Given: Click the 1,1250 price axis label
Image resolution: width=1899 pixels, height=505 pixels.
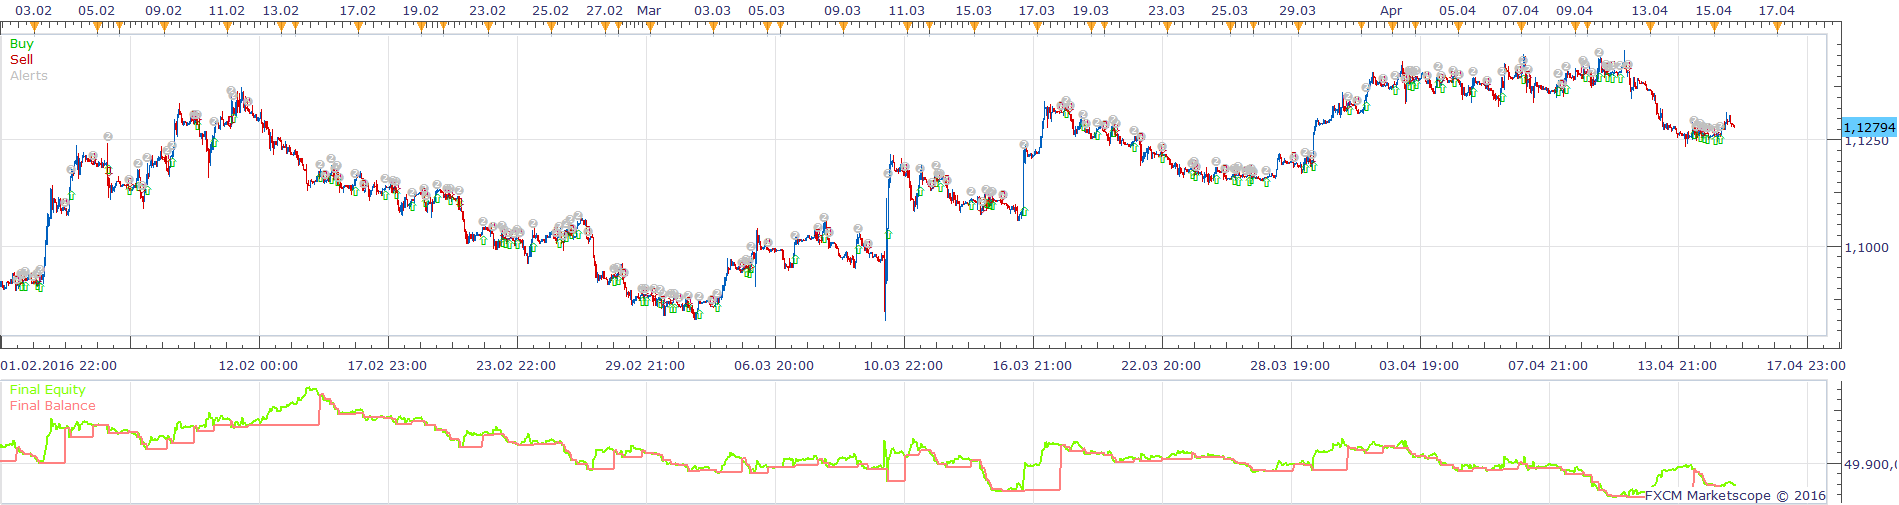Looking at the screenshot, I should [1868, 141].
